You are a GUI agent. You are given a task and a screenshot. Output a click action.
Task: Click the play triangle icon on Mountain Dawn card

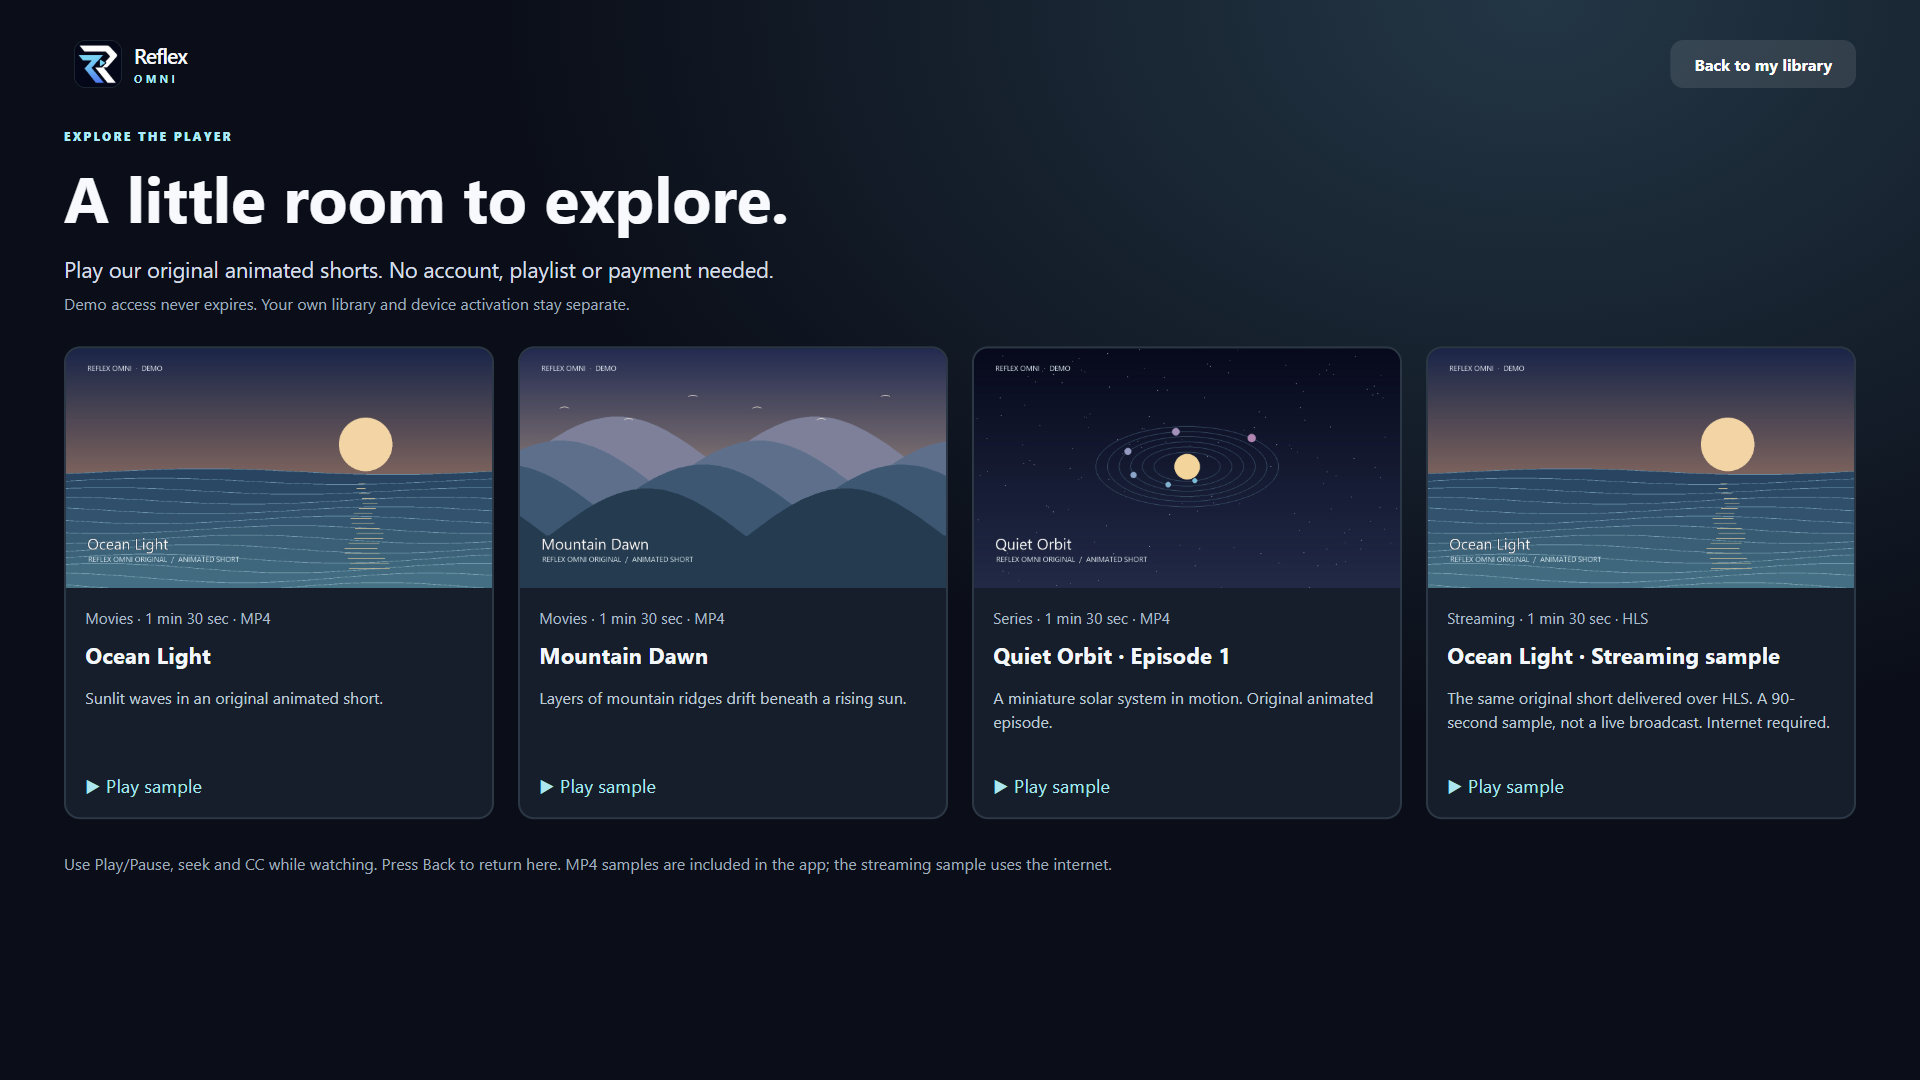coord(547,787)
